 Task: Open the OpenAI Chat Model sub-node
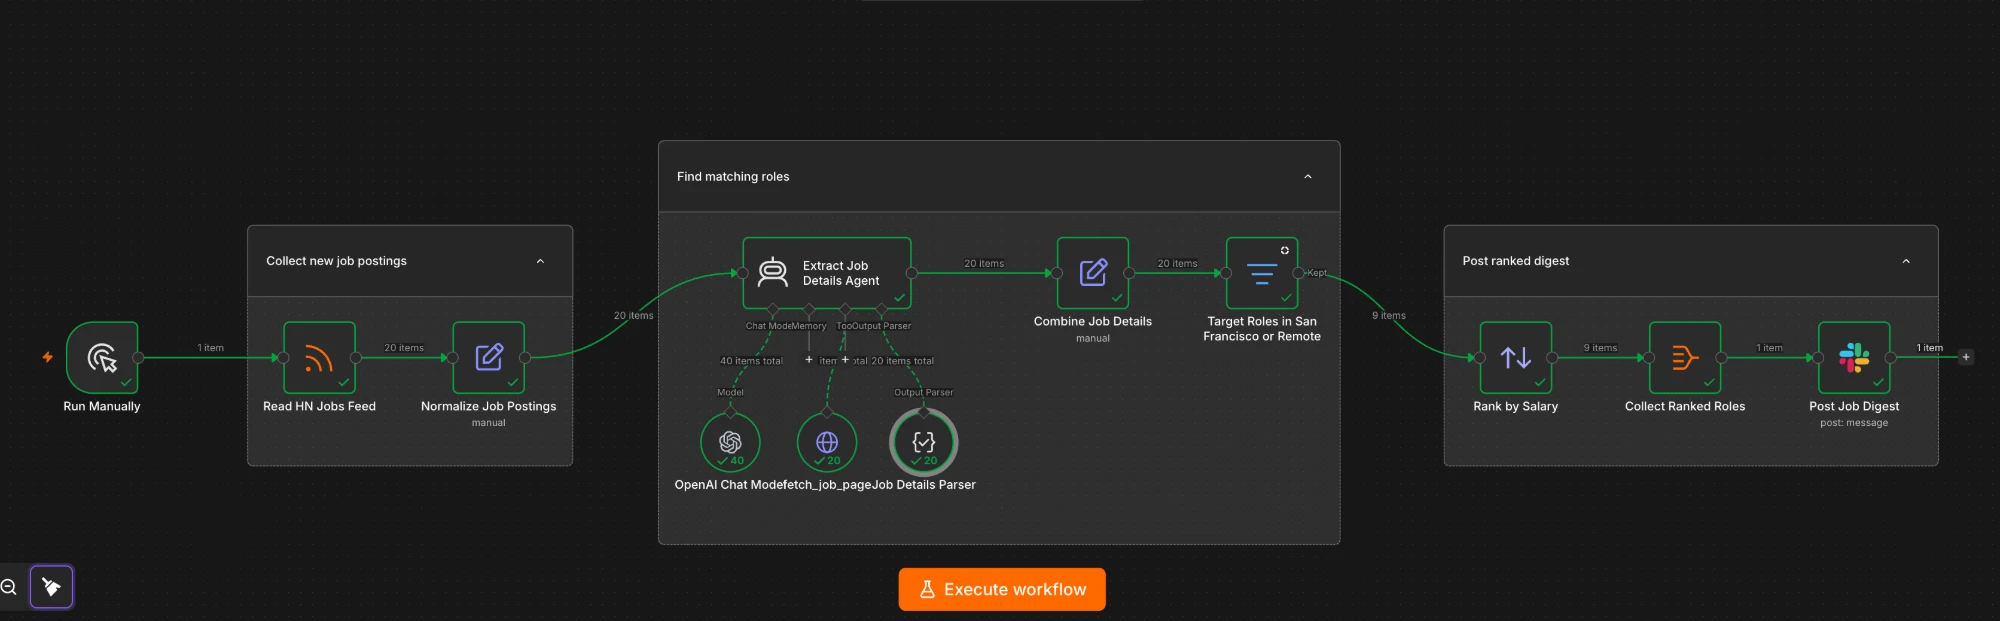pos(730,442)
